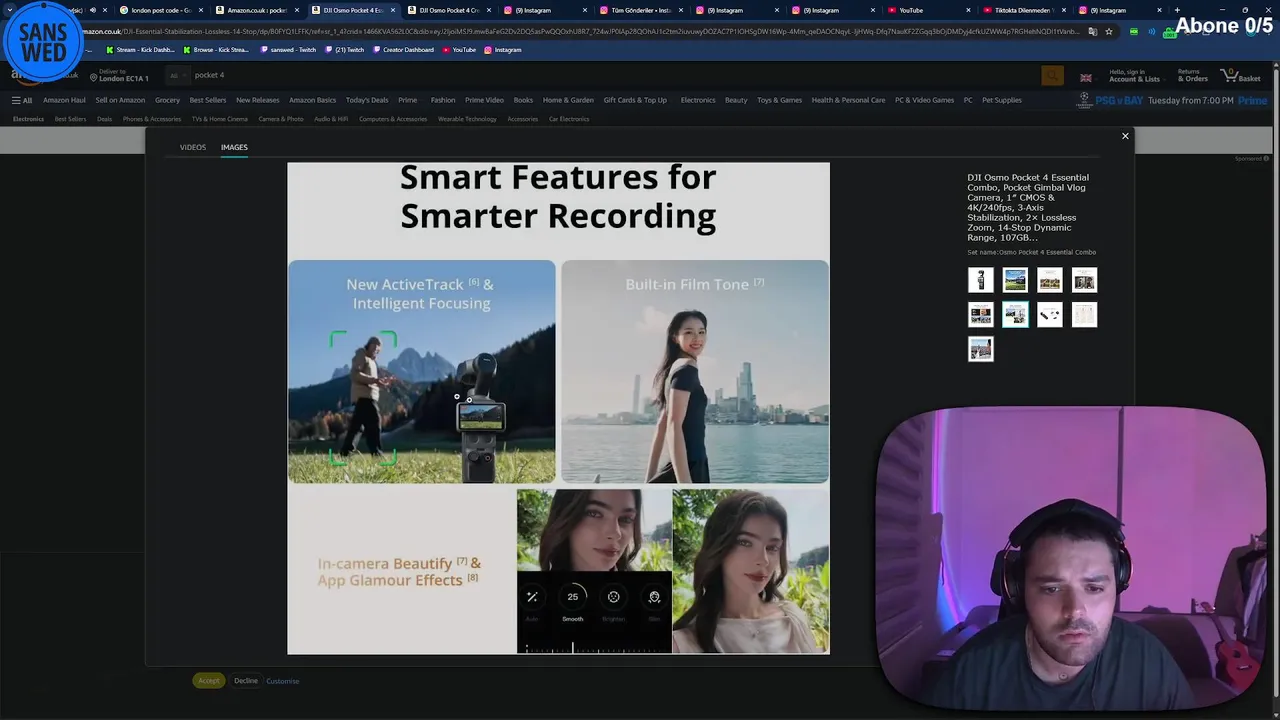Click the orange Amazon search button
The height and width of the screenshot is (720, 1280).
pyautogui.click(x=1052, y=76)
